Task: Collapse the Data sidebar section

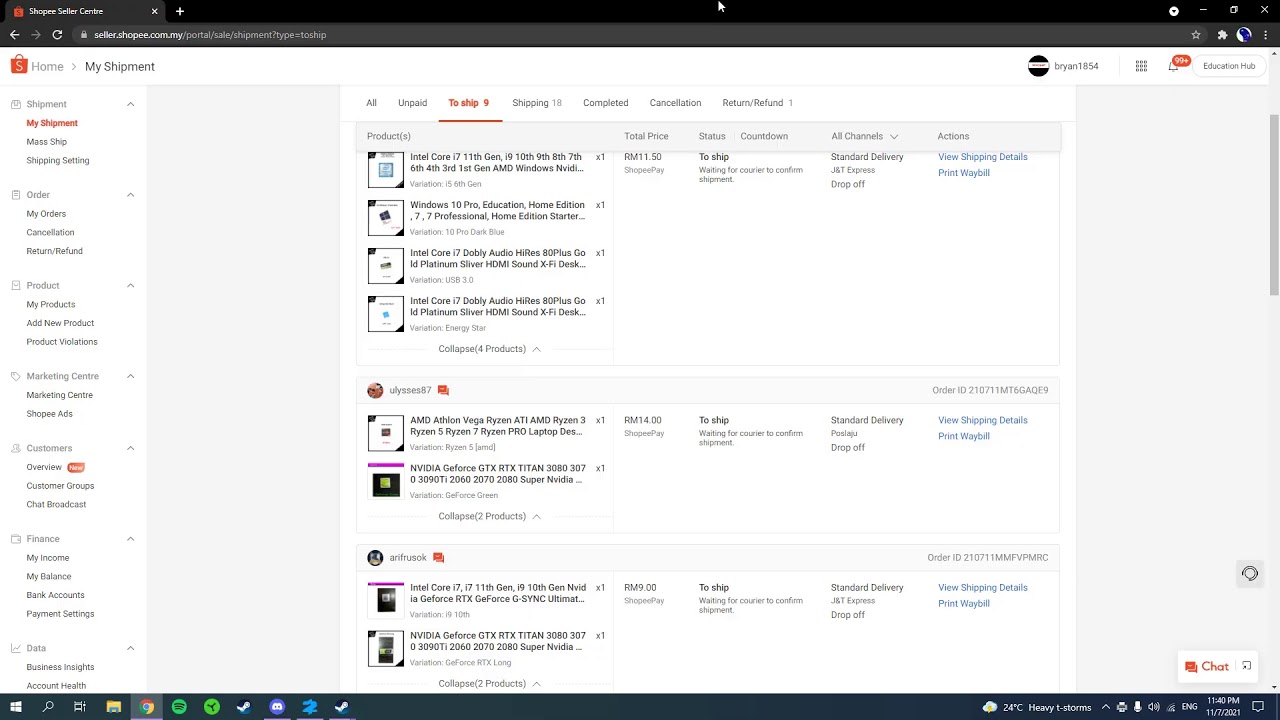Action: (x=130, y=648)
